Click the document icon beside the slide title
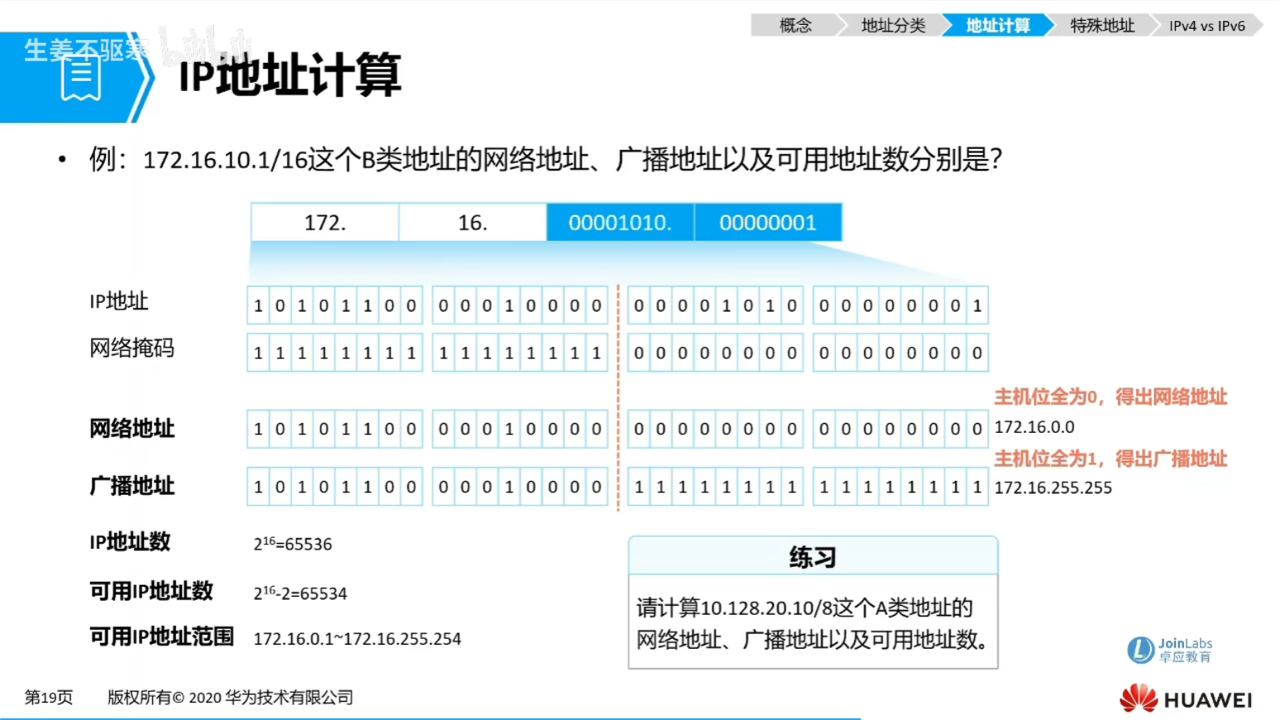Viewport: 1280px width, 720px height. click(x=81, y=78)
